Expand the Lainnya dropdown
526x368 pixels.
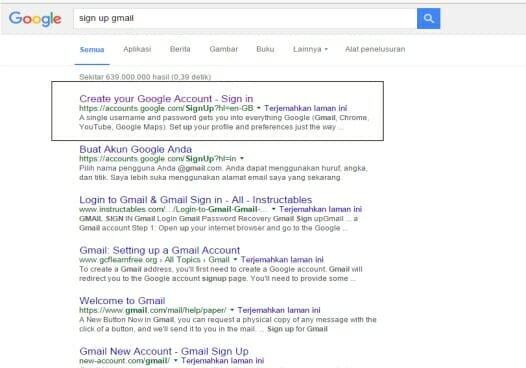point(310,49)
